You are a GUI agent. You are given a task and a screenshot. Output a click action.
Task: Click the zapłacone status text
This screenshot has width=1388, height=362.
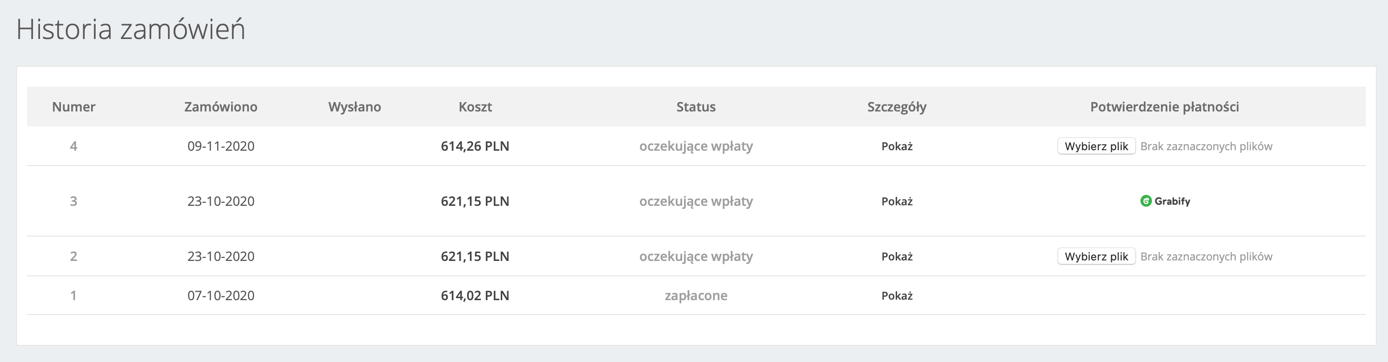pos(696,295)
